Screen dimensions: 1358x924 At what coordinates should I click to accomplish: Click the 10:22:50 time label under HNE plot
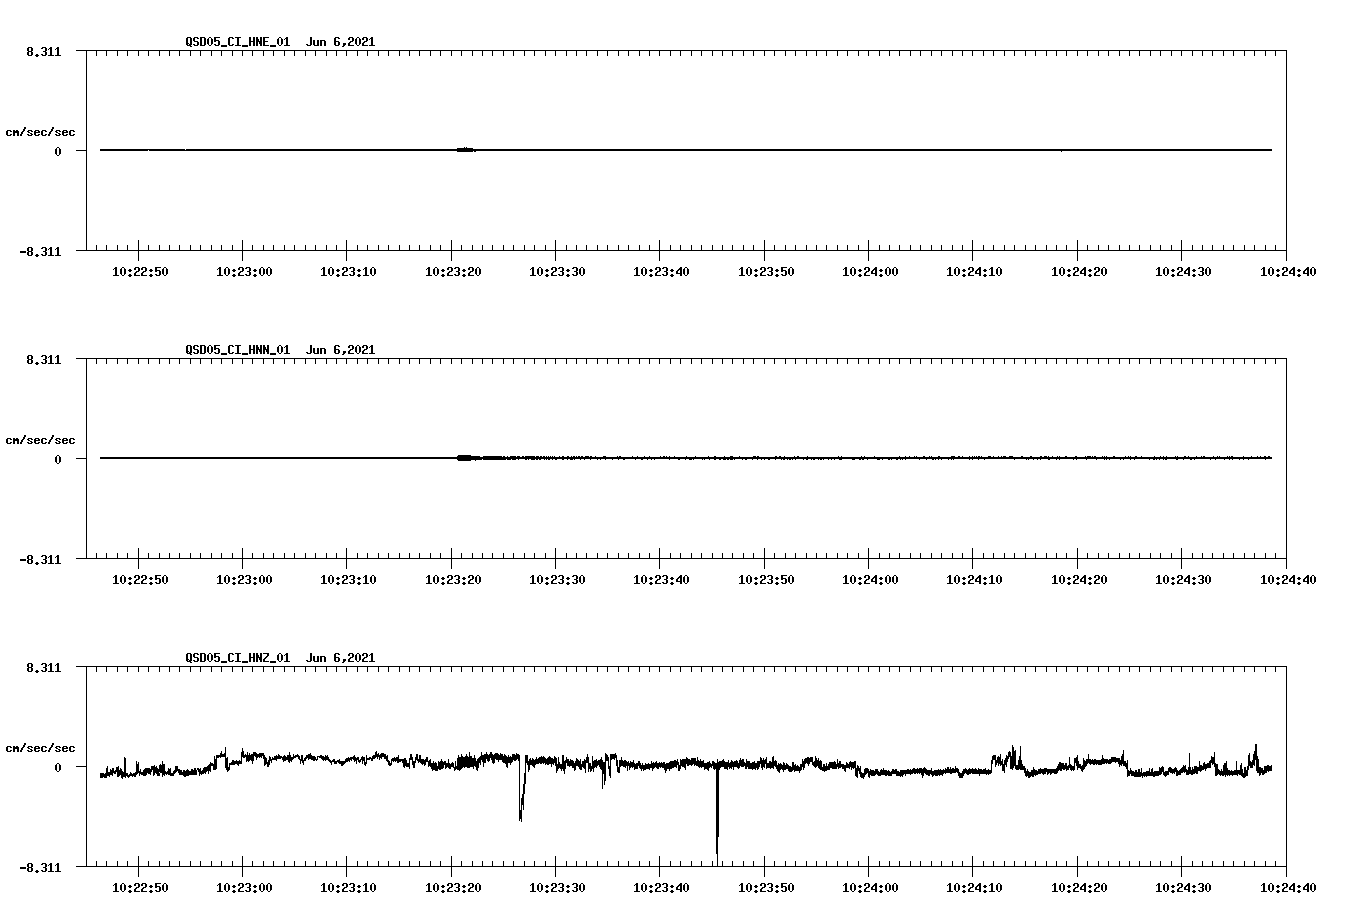[x=139, y=271]
